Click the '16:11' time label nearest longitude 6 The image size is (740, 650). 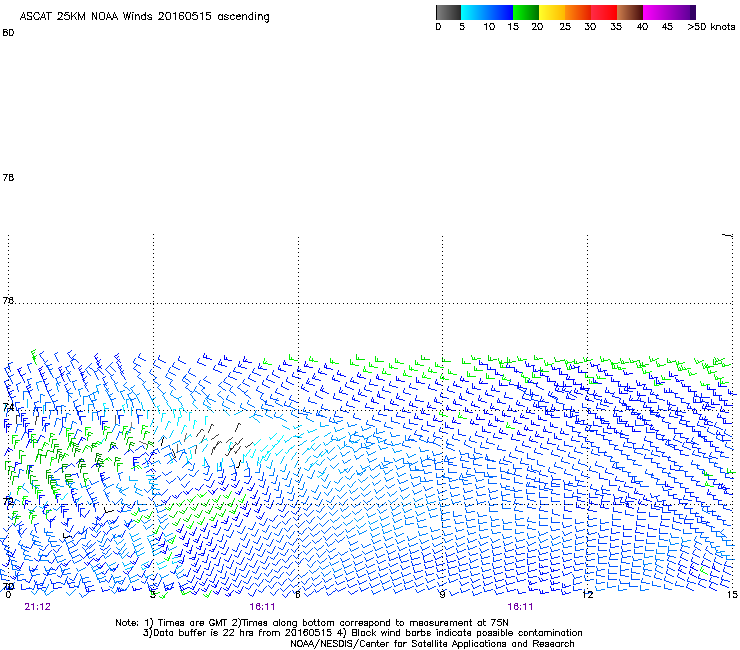[x=262, y=607]
